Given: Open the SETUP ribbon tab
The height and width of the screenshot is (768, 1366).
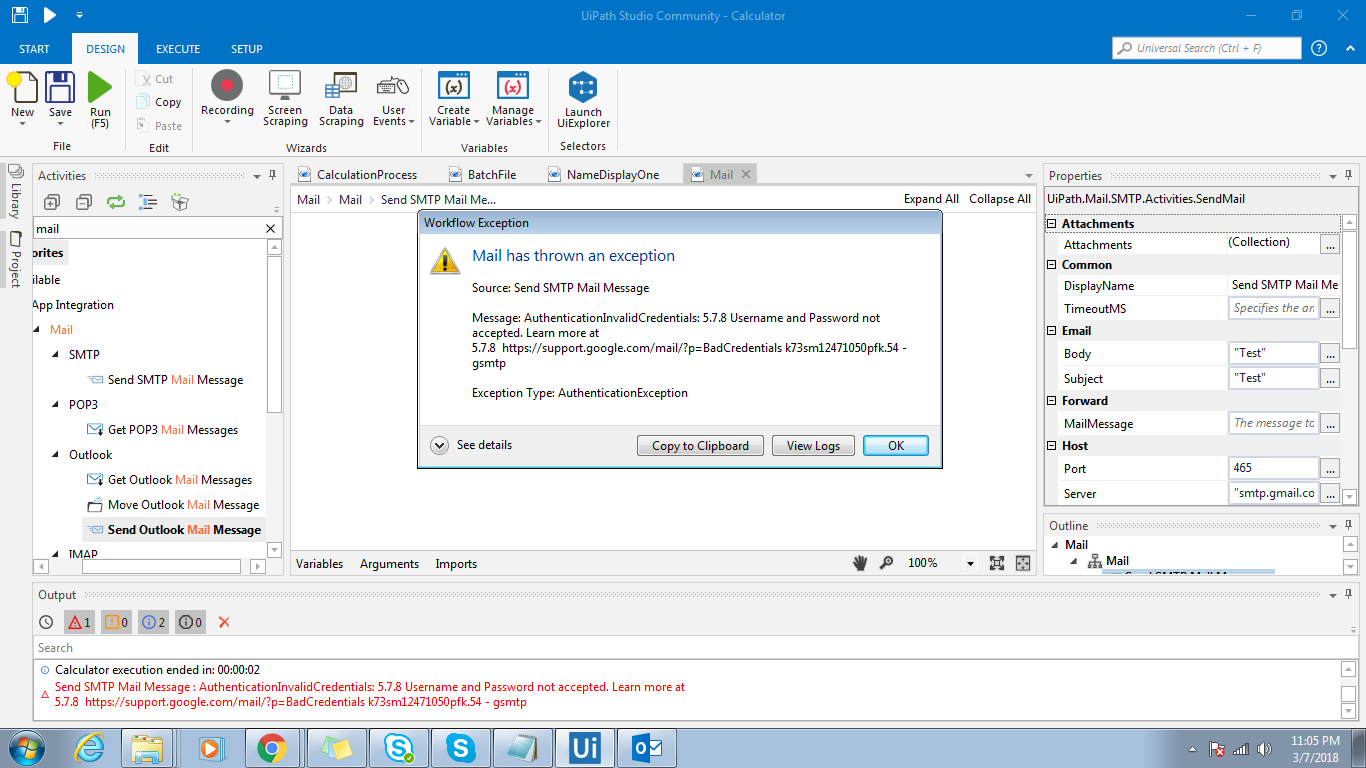Looking at the screenshot, I should [x=247, y=49].
